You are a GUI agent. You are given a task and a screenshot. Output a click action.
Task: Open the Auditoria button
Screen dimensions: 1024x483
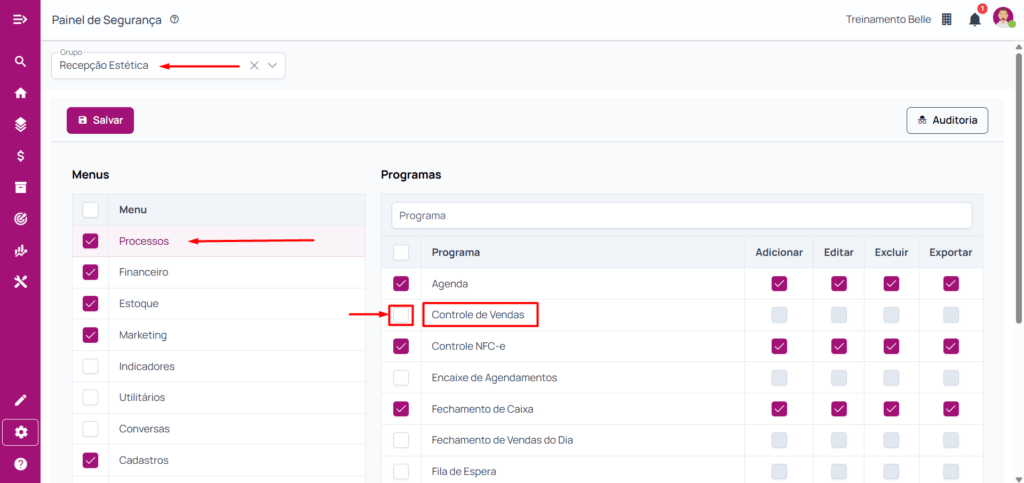[947, 120]
